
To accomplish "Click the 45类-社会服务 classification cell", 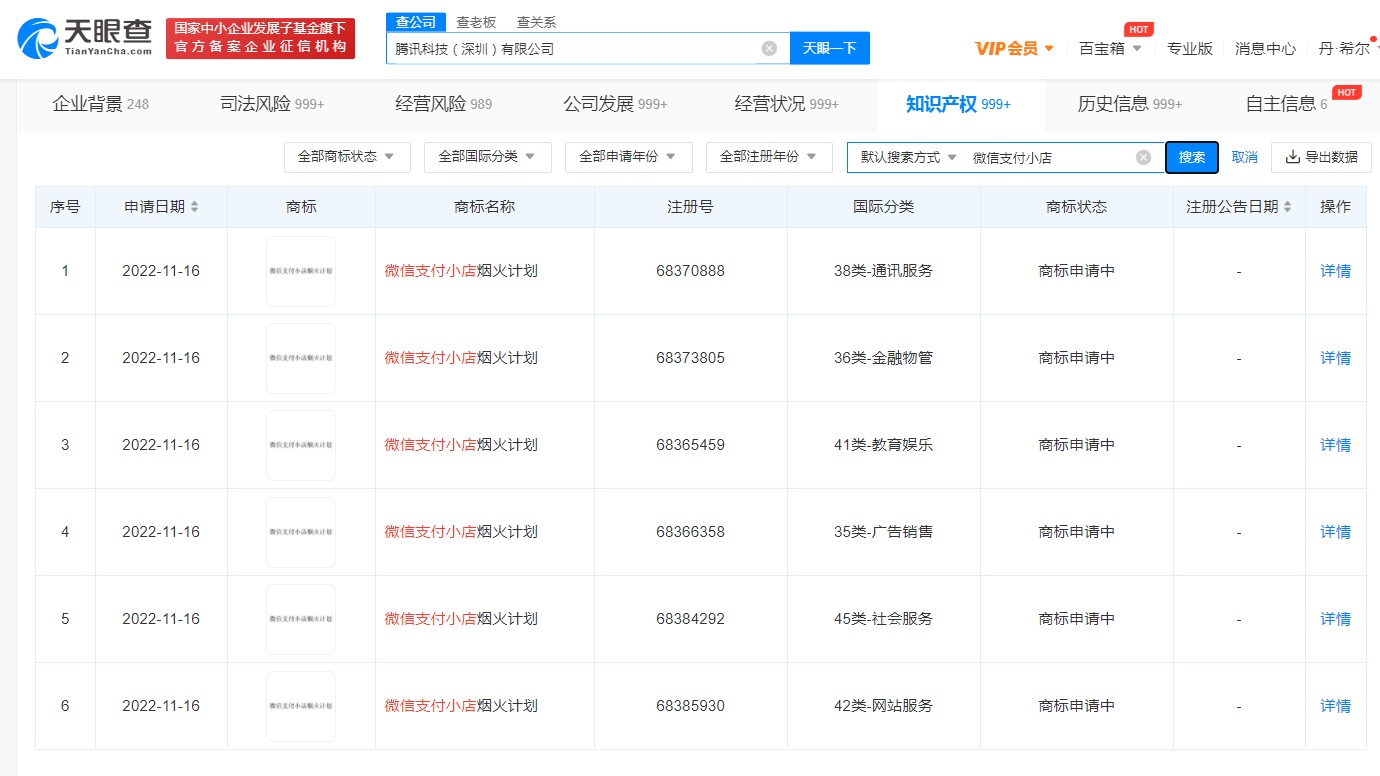I will point(883,619).
